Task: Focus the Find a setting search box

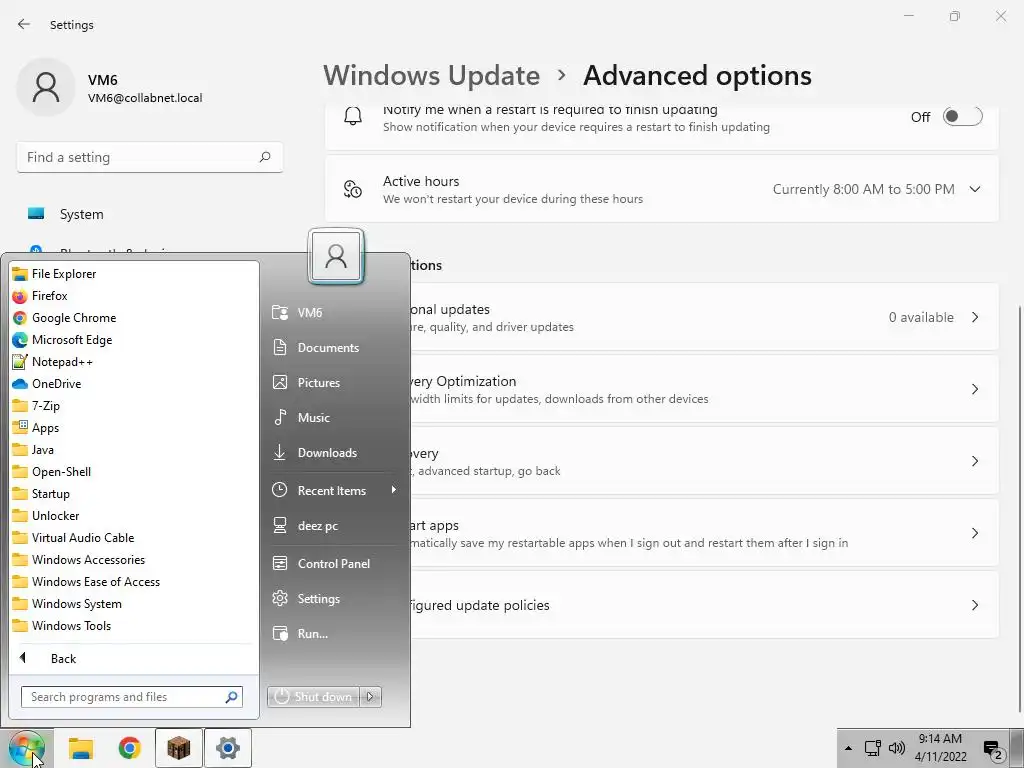Action: (x=150, y=157)
